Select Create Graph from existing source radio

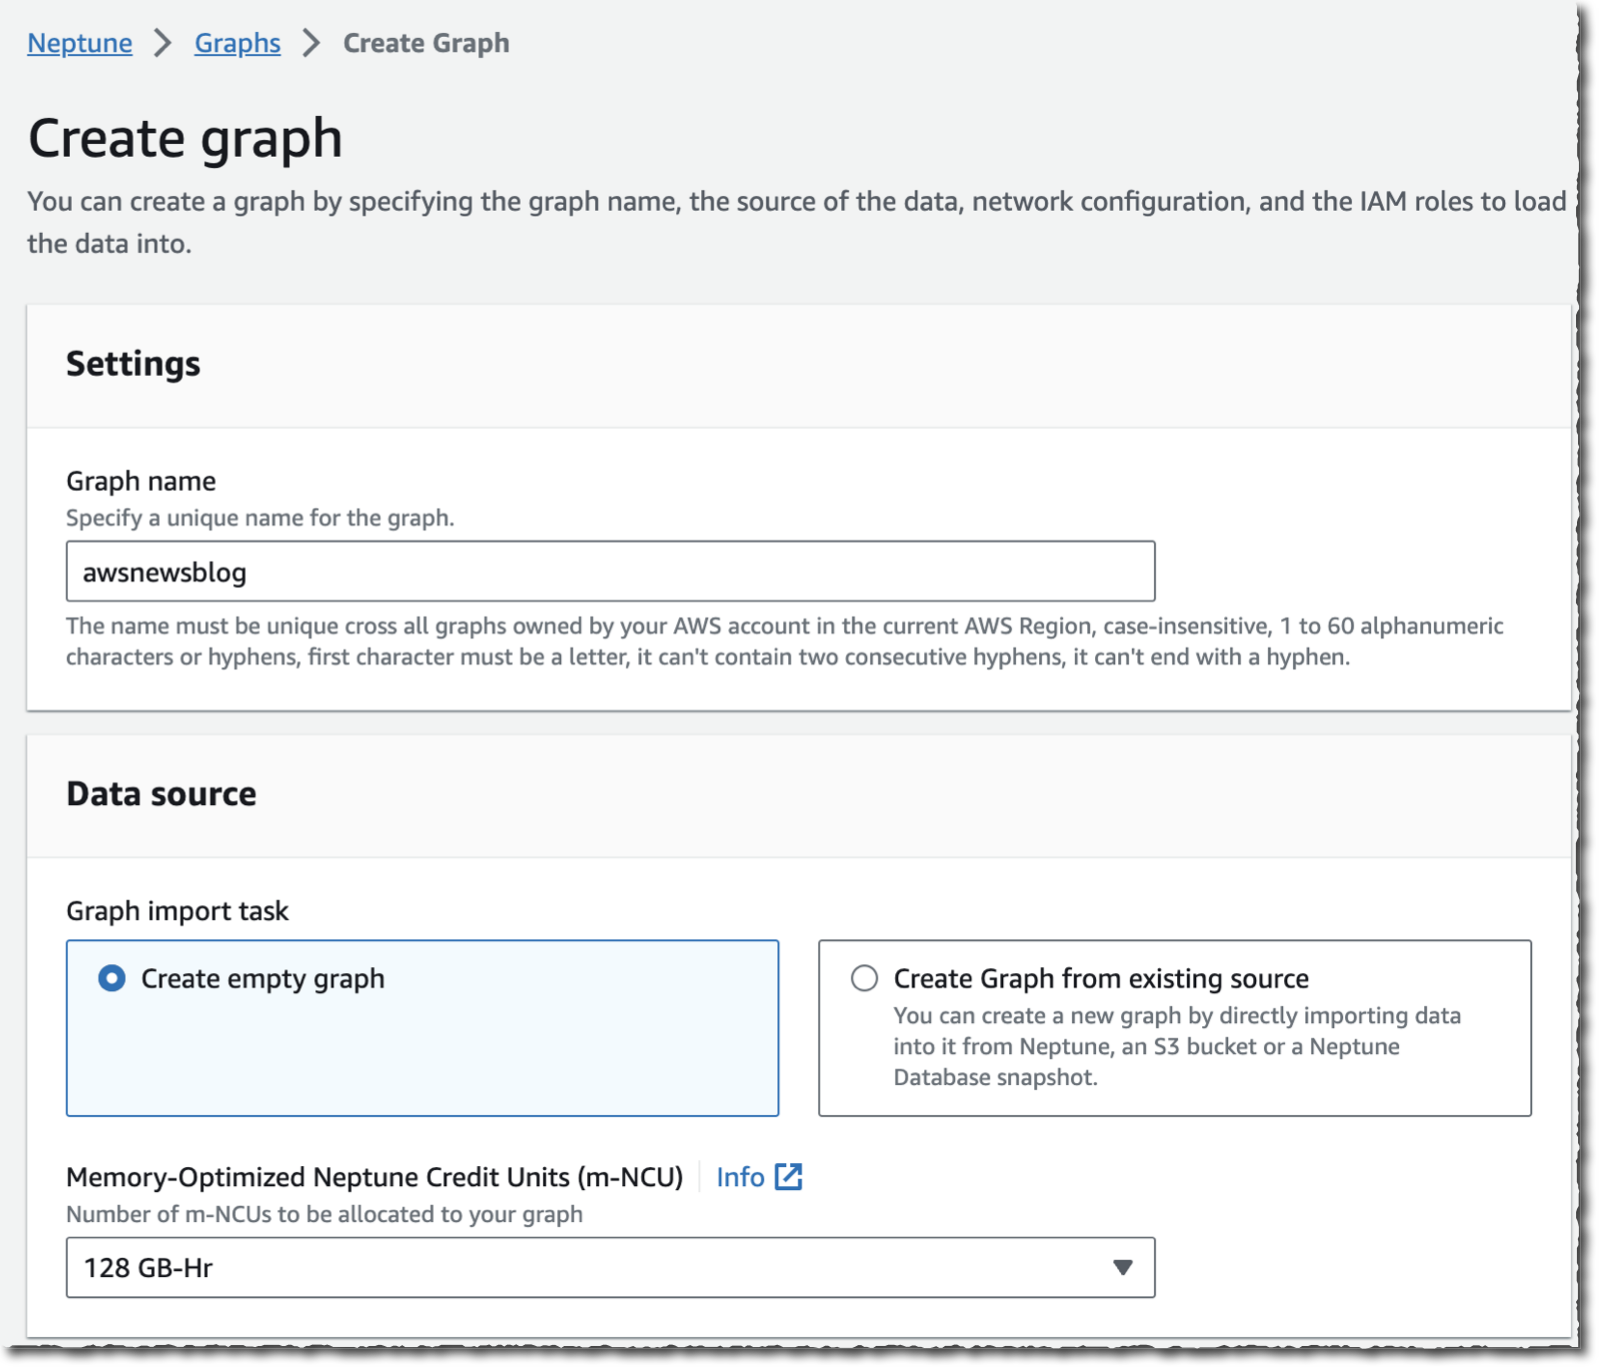pos(864,978)
